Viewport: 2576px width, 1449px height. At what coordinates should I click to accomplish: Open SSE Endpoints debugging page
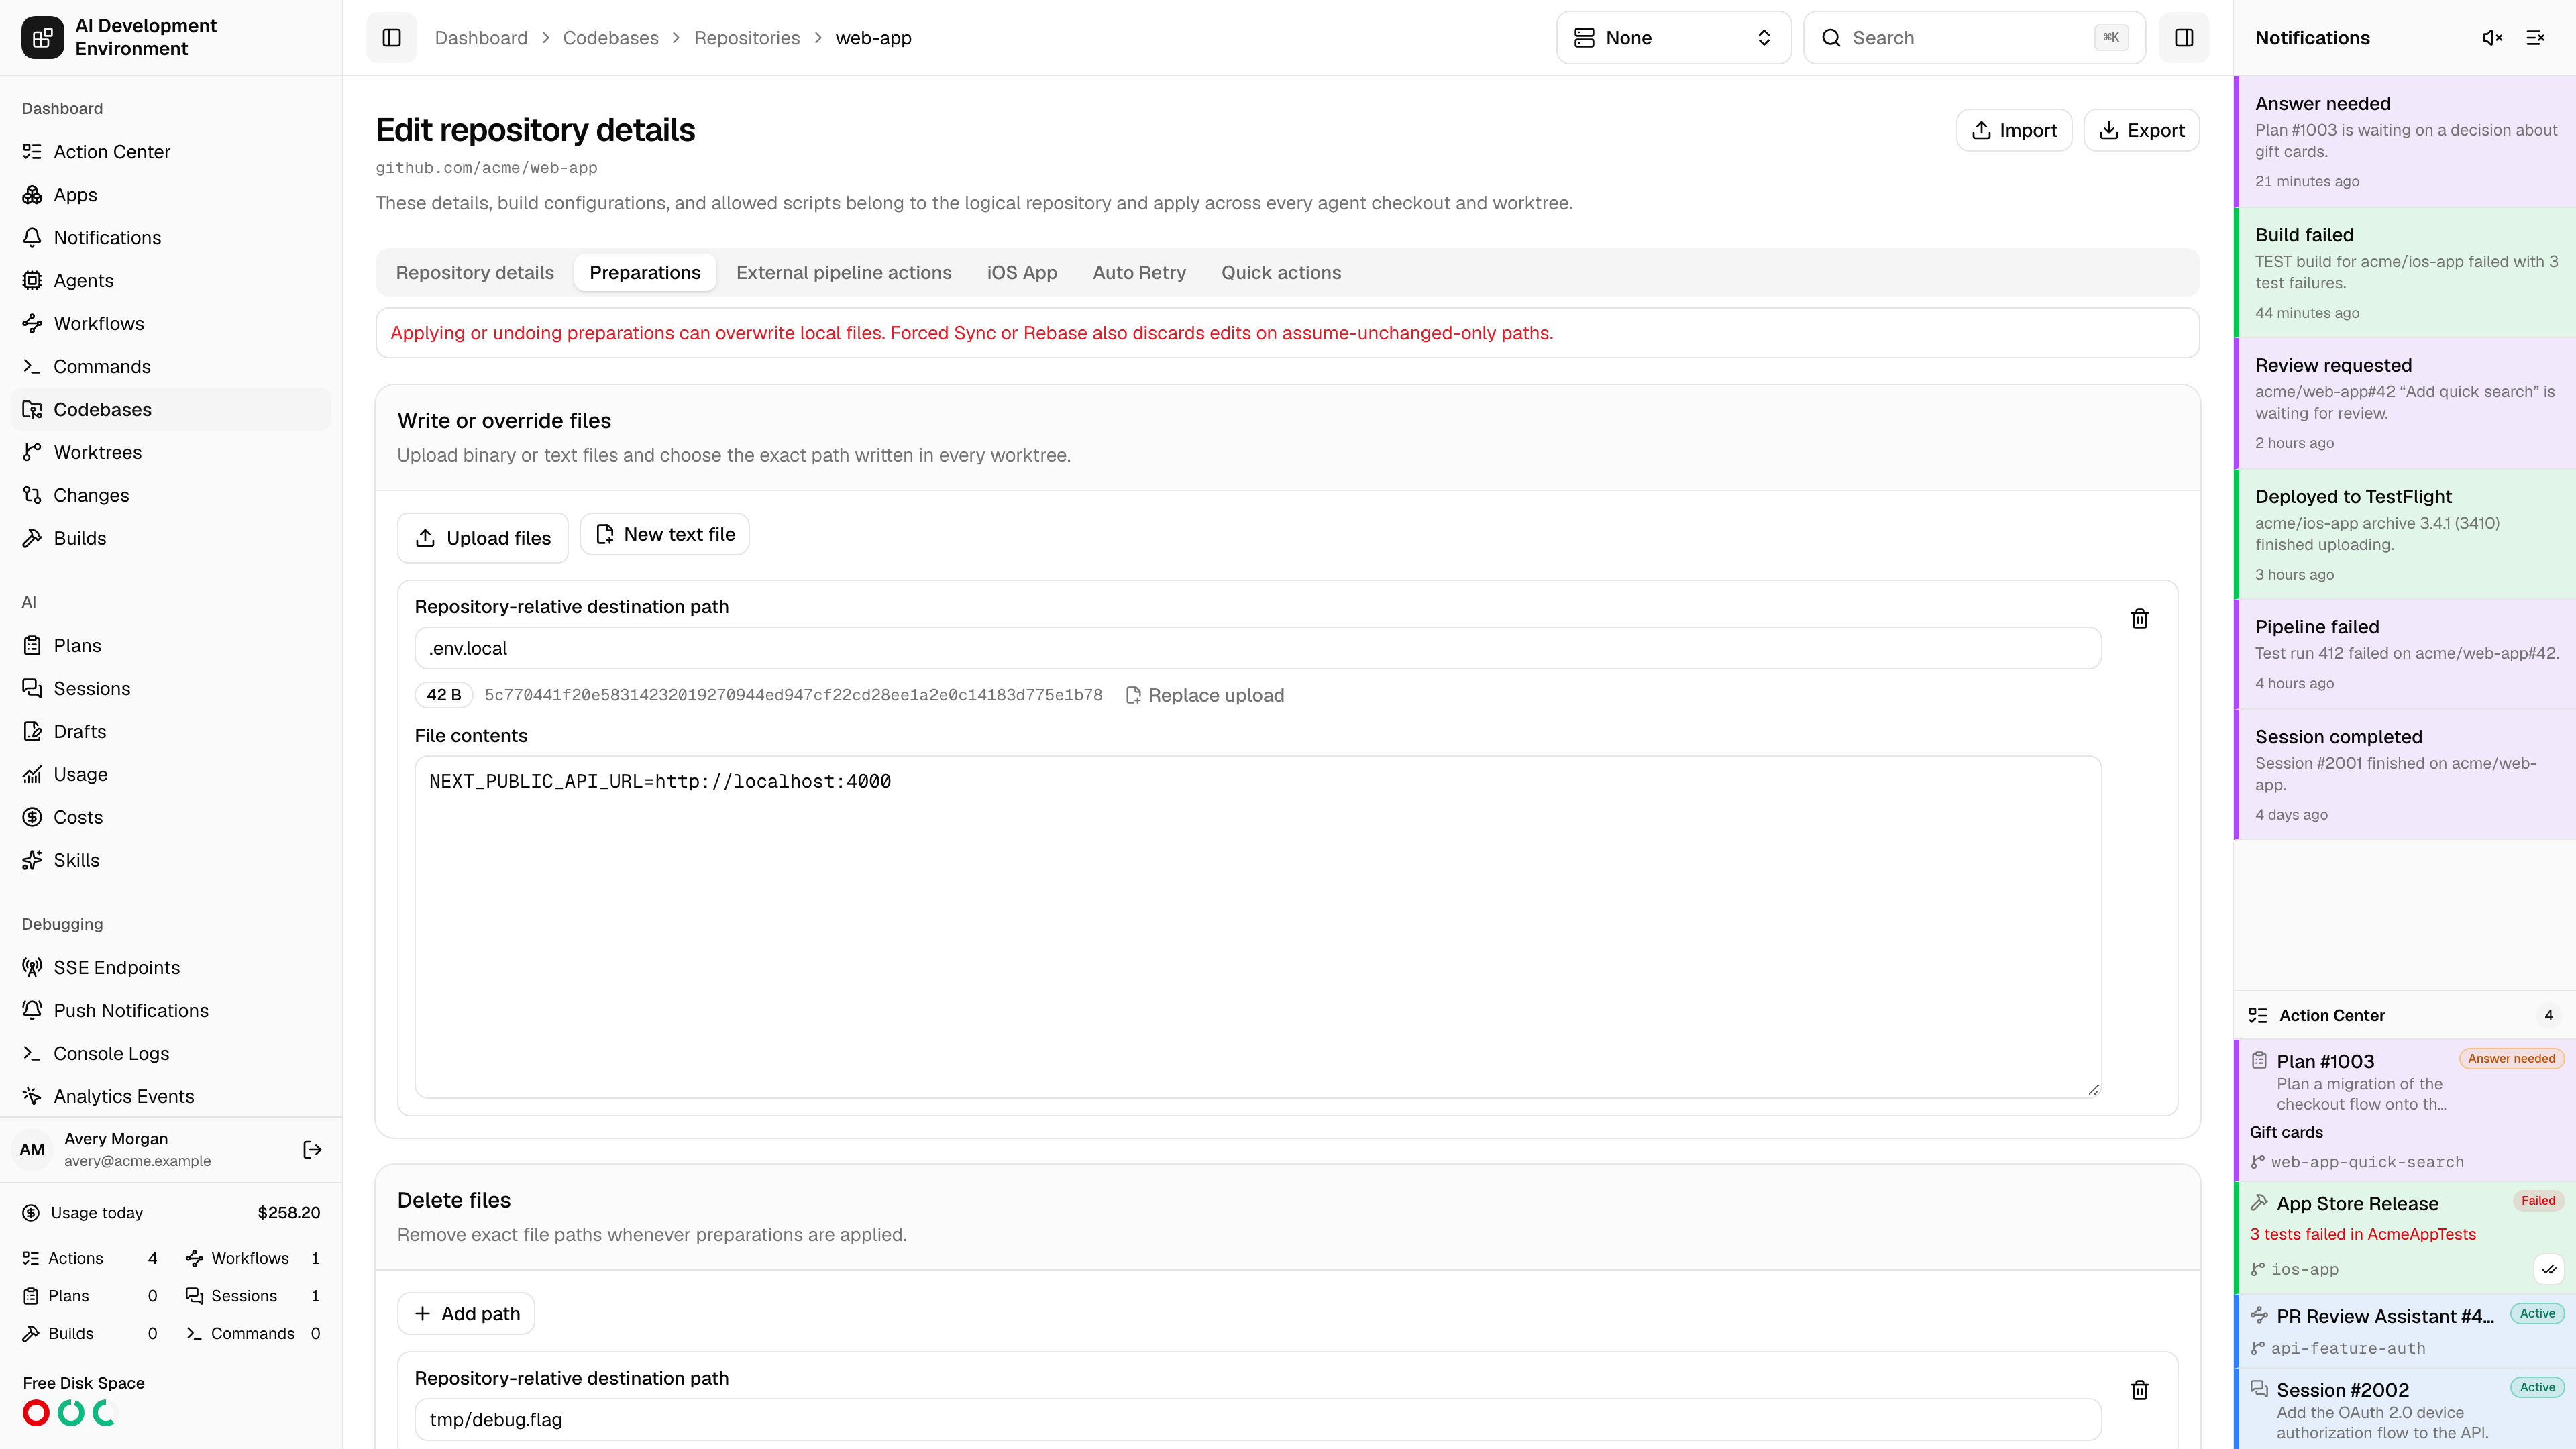[x=171, y=968]
